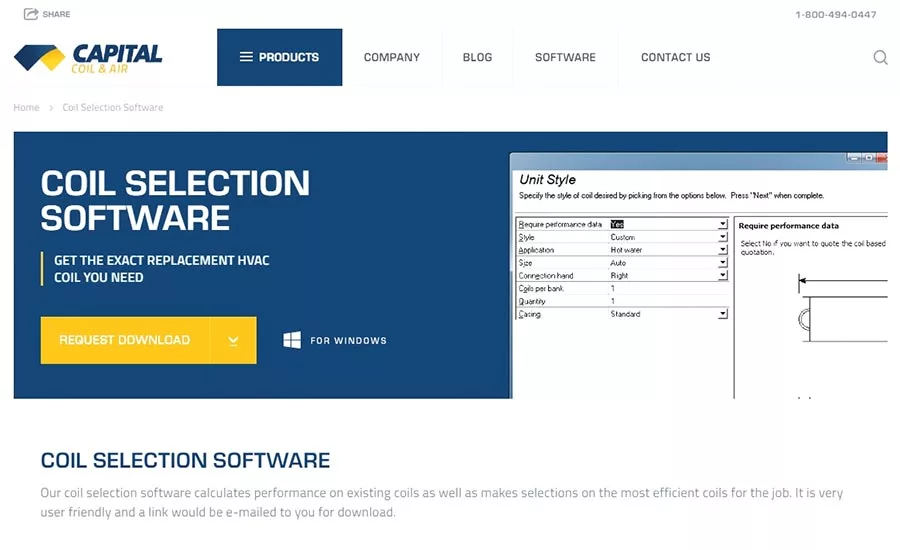
Task: Go to the Blog page
Action: [x=478, y=57]
